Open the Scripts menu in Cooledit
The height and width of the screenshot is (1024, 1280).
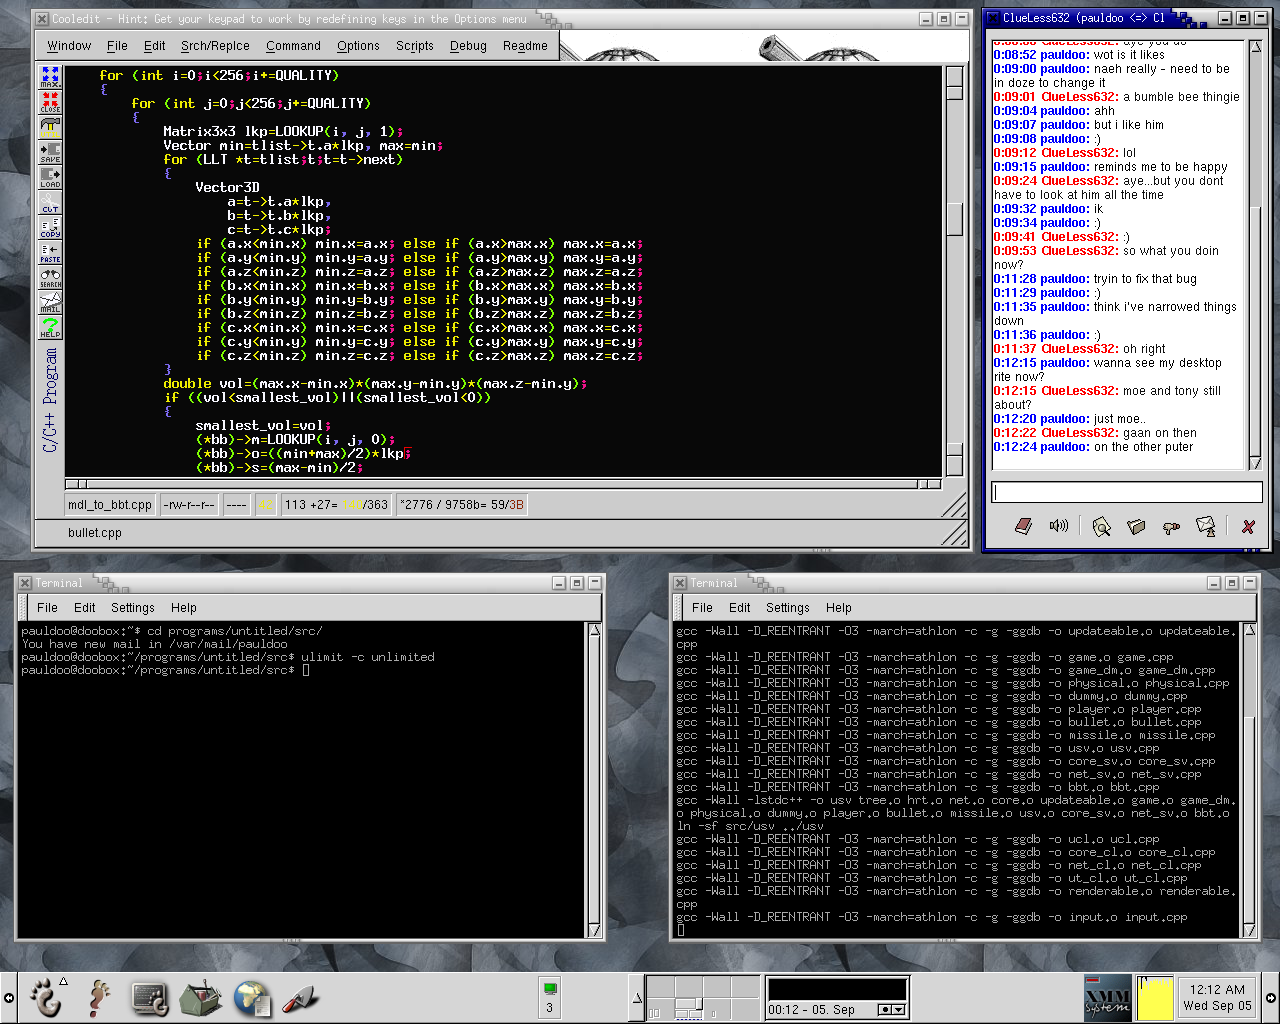[414, 46]
